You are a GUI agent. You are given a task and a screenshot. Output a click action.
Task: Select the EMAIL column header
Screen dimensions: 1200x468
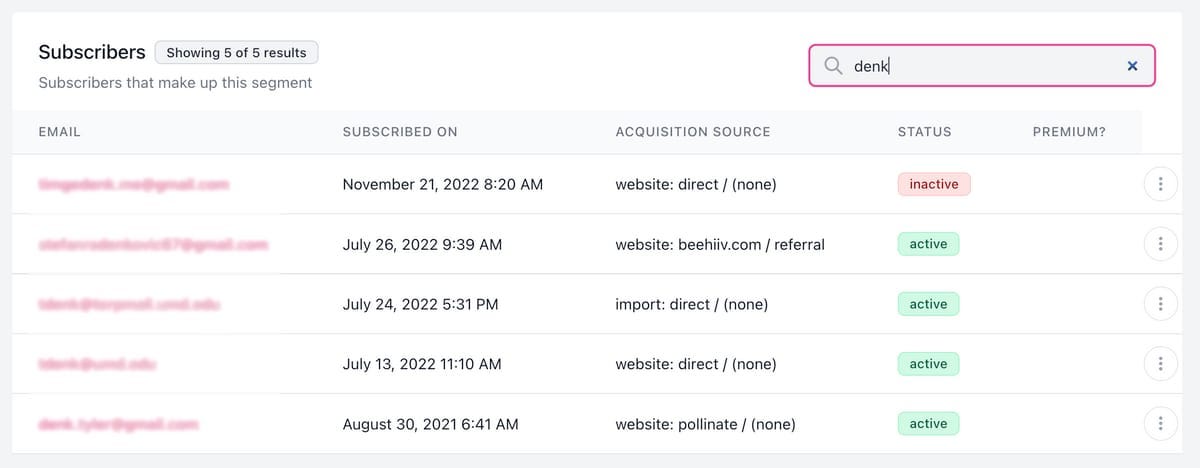pos(59,132)
